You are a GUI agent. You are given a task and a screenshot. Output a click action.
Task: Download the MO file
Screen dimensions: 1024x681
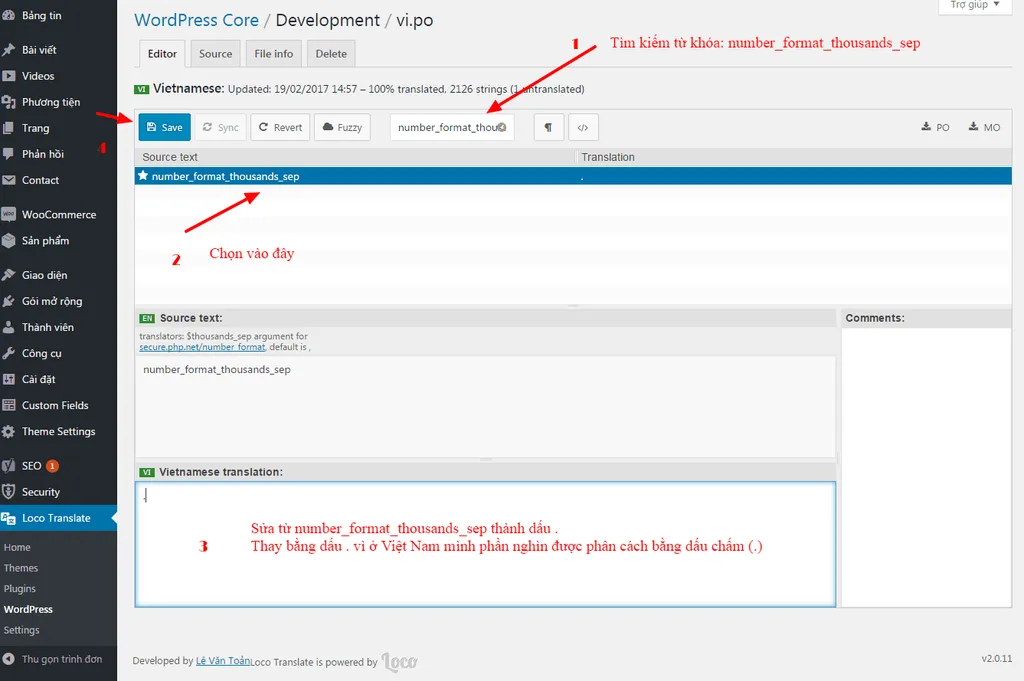coord(984,127)
